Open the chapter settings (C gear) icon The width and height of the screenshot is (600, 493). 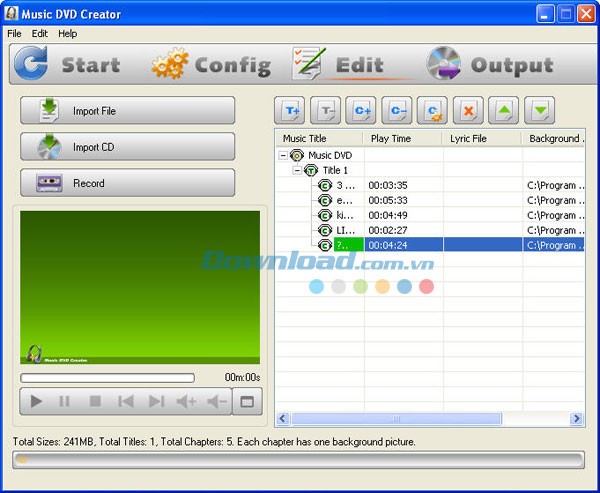pyautogui.click(x=432, y=111)
